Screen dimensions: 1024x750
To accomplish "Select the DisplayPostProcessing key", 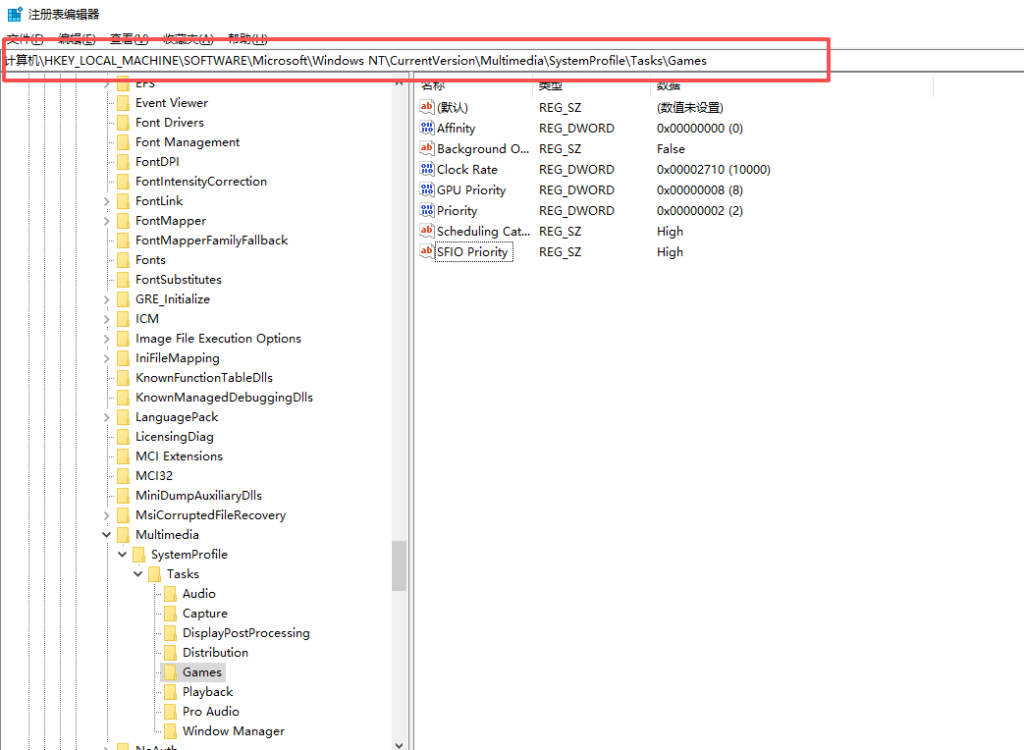I will pyautogui.click(x=246, y=633).
